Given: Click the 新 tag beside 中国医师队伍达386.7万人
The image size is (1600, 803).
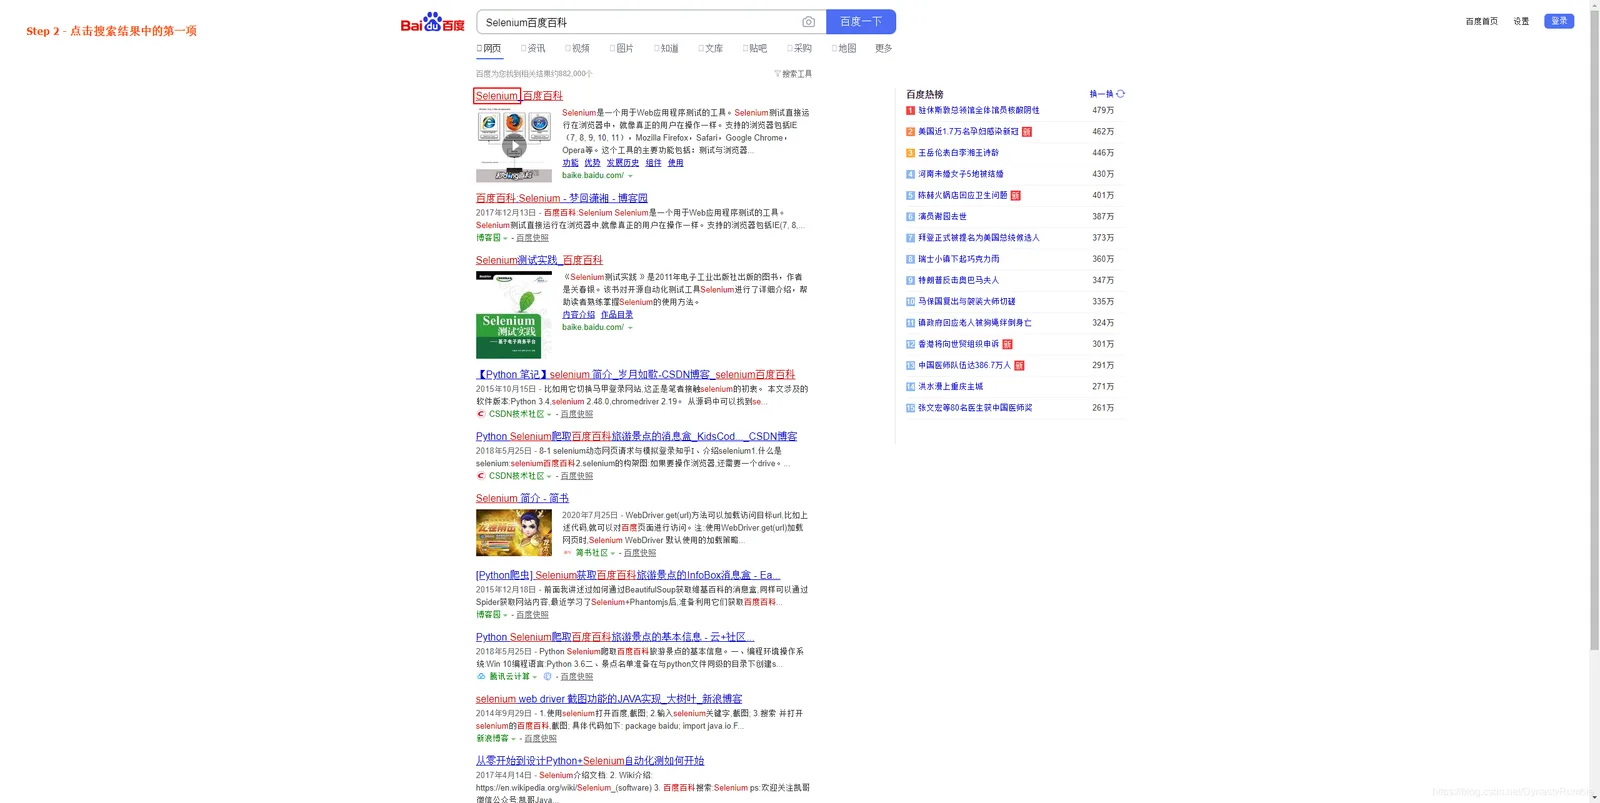Looking at the screenshot, I should (1019, 366).
